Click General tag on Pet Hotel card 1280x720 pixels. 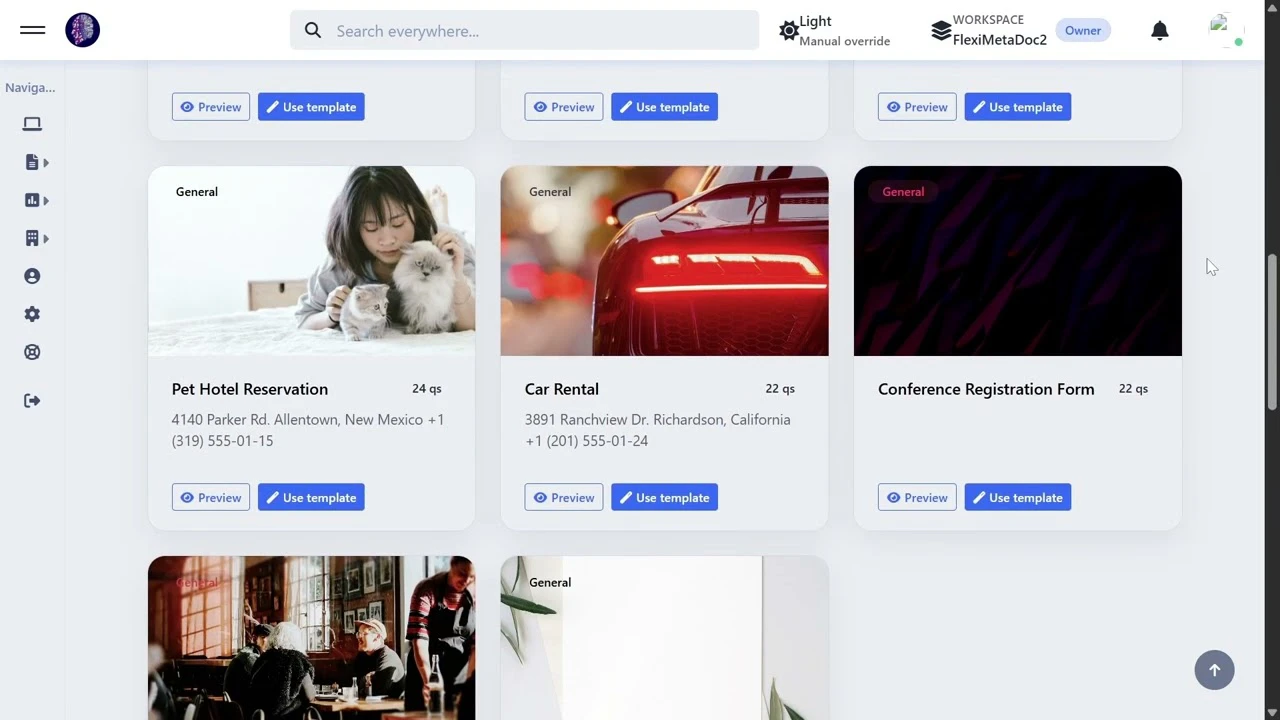[197, 192]
